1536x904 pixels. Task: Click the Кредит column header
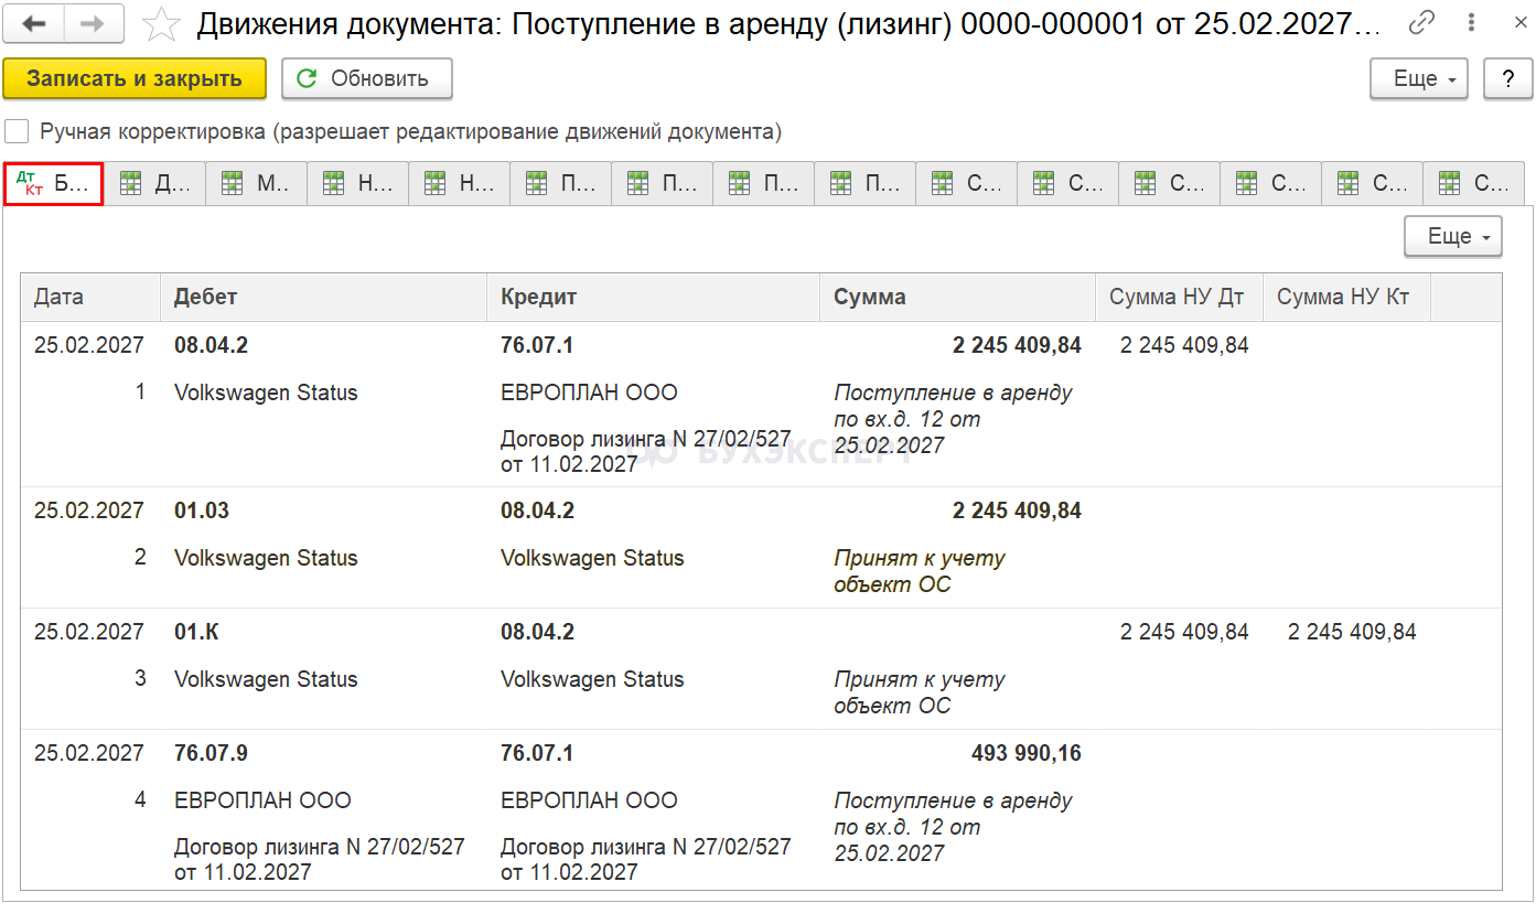click(653, 297)
